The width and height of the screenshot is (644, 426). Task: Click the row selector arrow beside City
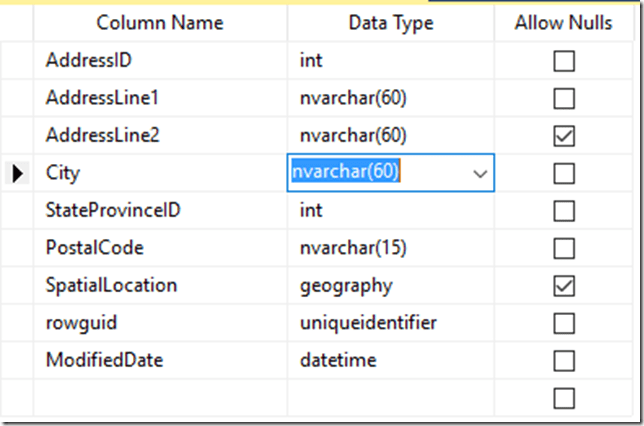tap(18, 173)
